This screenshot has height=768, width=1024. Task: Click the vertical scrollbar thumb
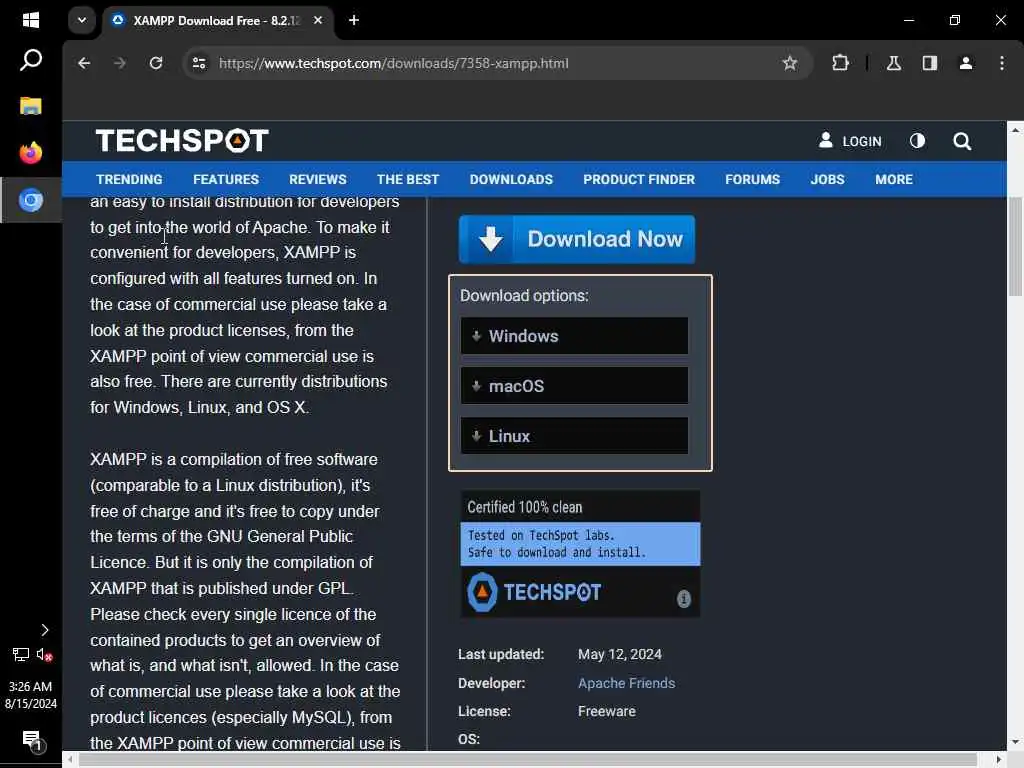point(1015,247)
